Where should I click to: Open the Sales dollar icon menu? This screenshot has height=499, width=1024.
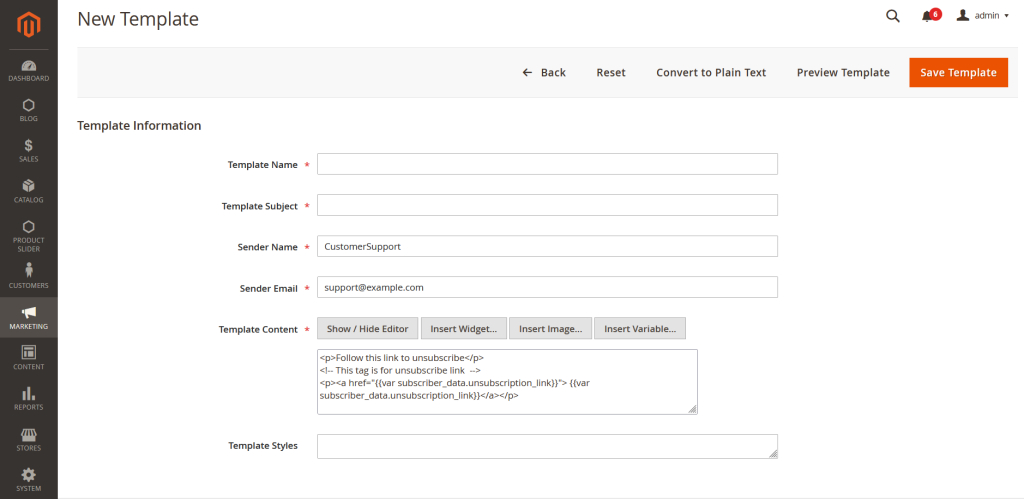[28, 151]
